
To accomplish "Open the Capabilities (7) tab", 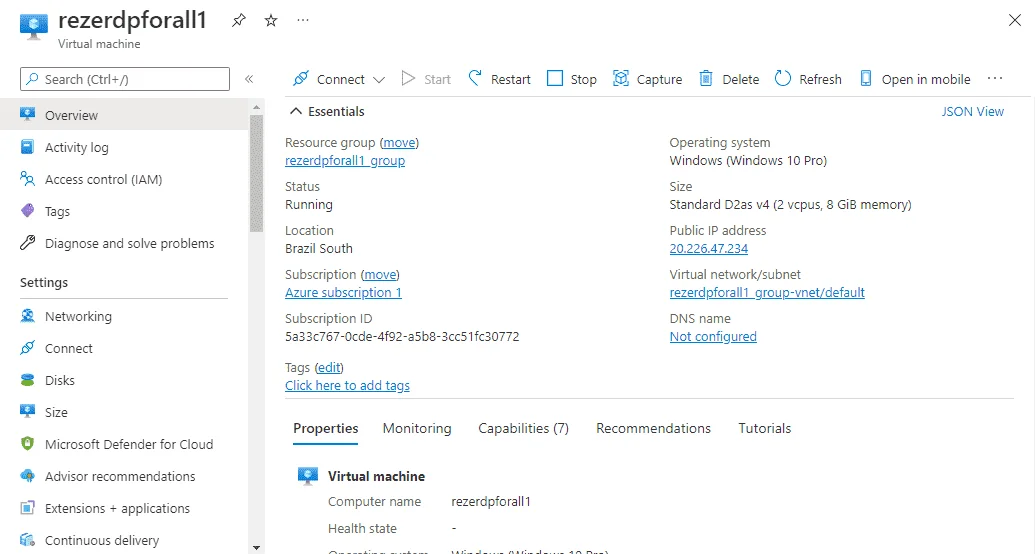I will pyautogui.click(x=523, y=429).
